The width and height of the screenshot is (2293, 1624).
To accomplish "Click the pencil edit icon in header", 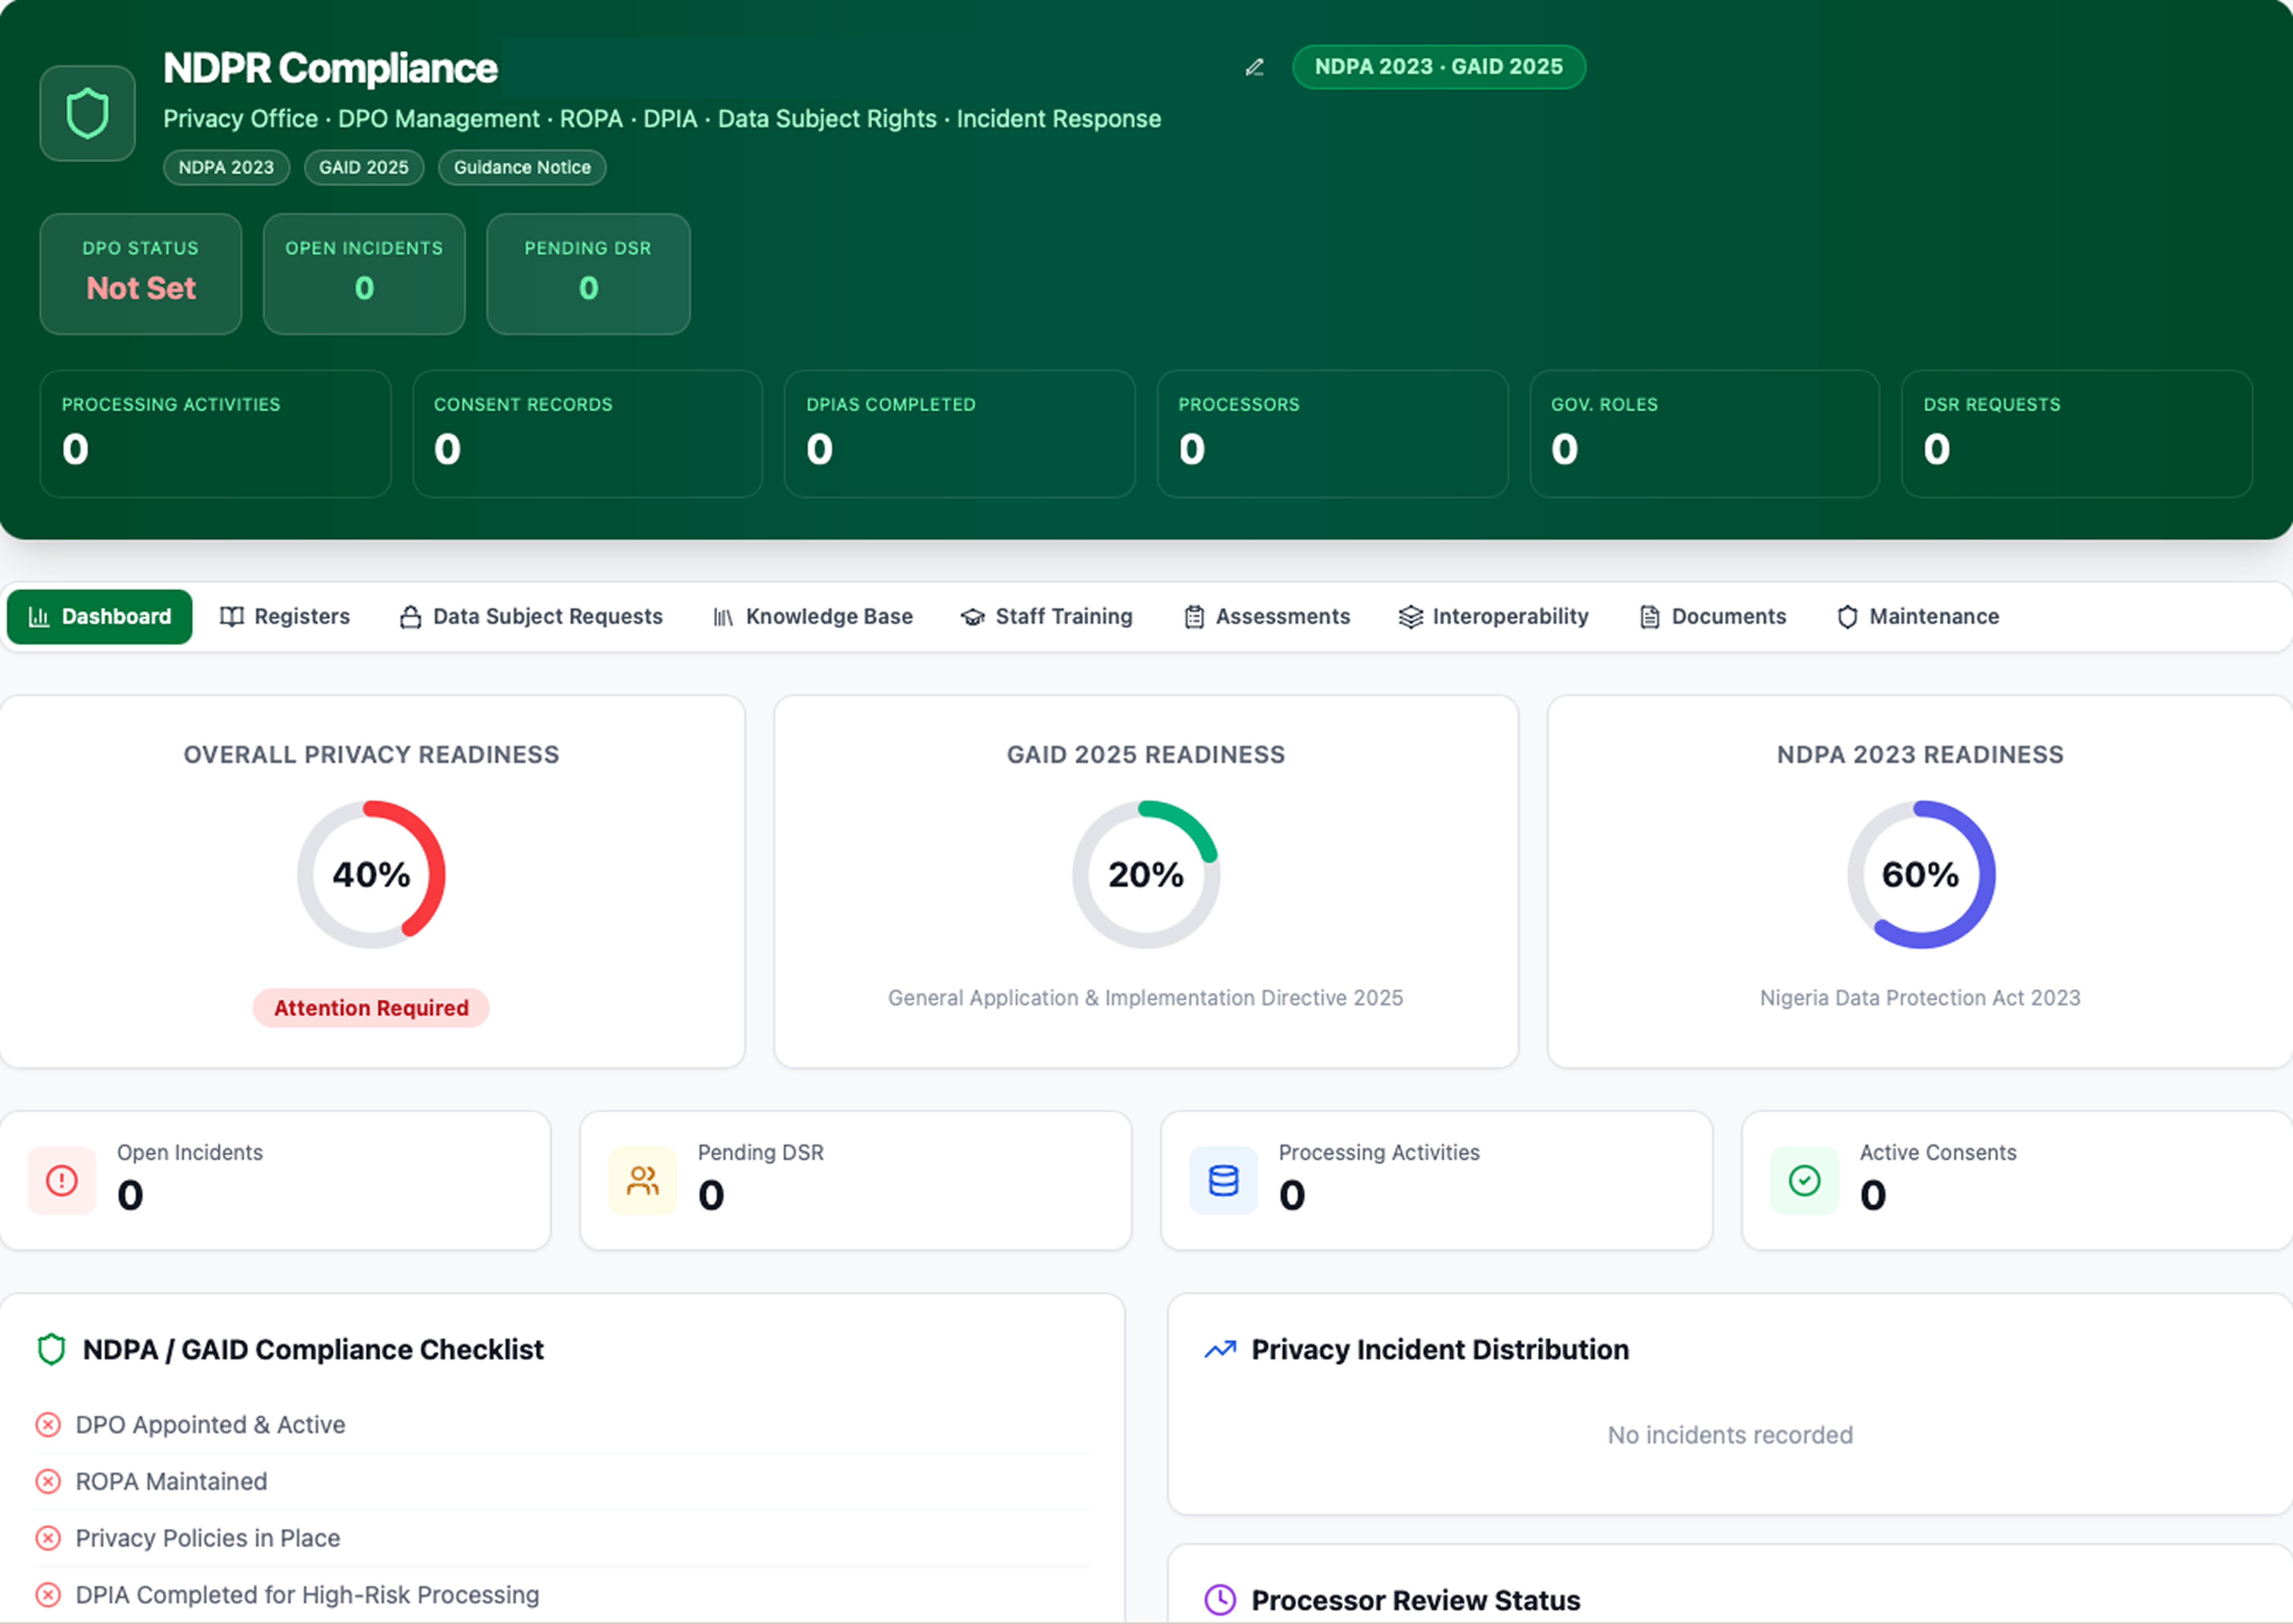I will 1254,67.
